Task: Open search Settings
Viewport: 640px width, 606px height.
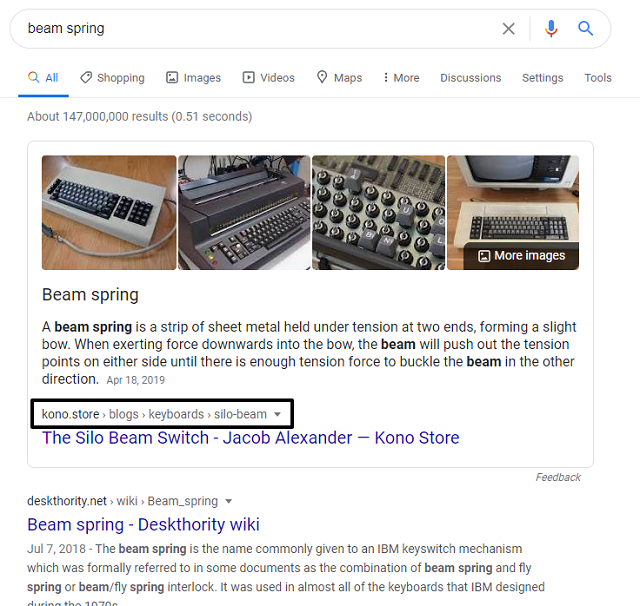Action: pyautogui.click(x=542, y=78)
